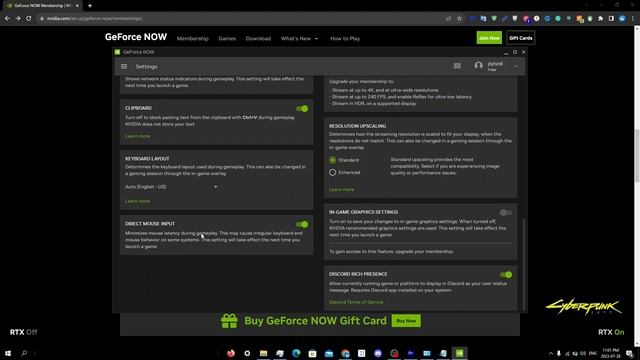Click the KEYBOARD LAYOUT heading

click(x=147, y=158)
